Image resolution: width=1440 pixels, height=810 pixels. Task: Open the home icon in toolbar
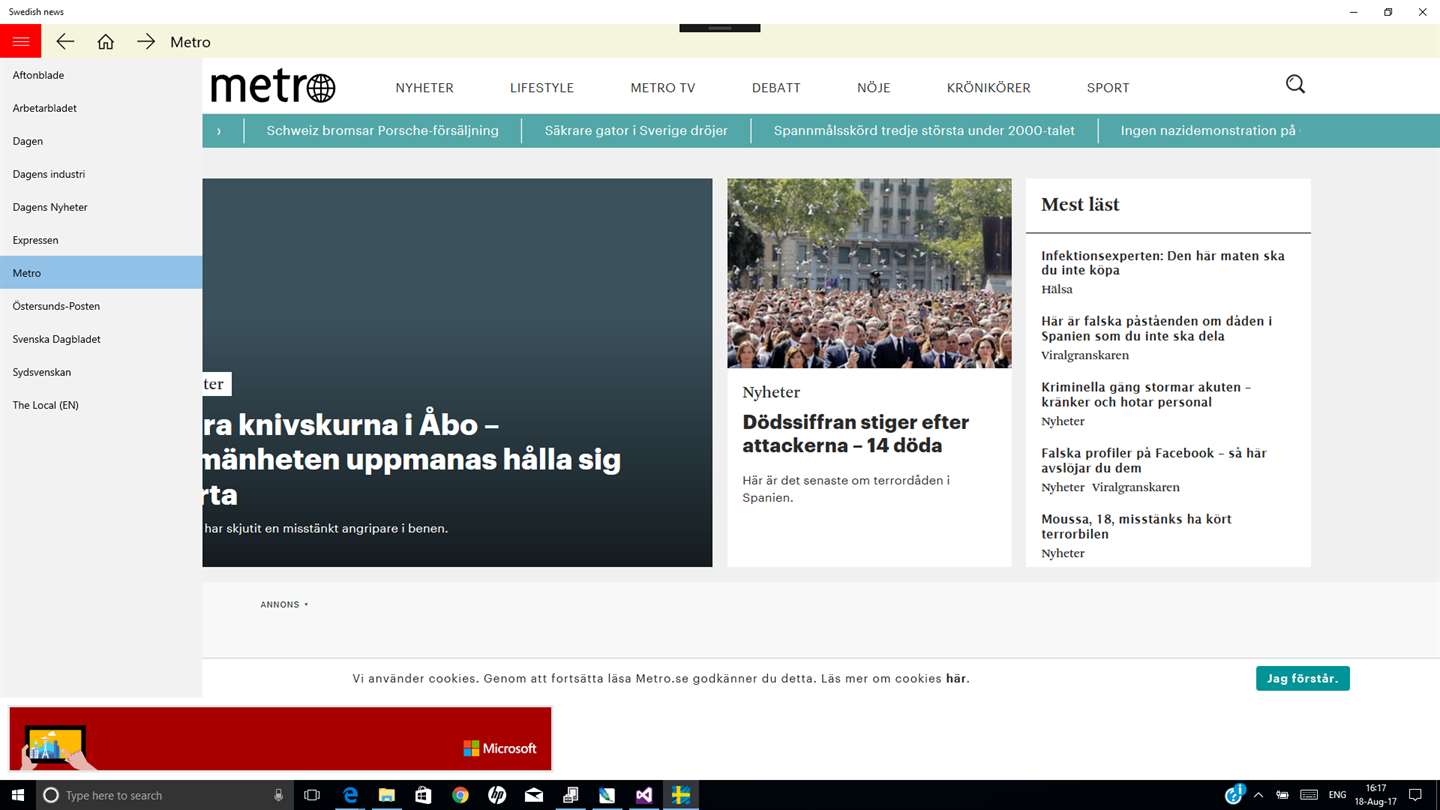click(x=105, y=41)
